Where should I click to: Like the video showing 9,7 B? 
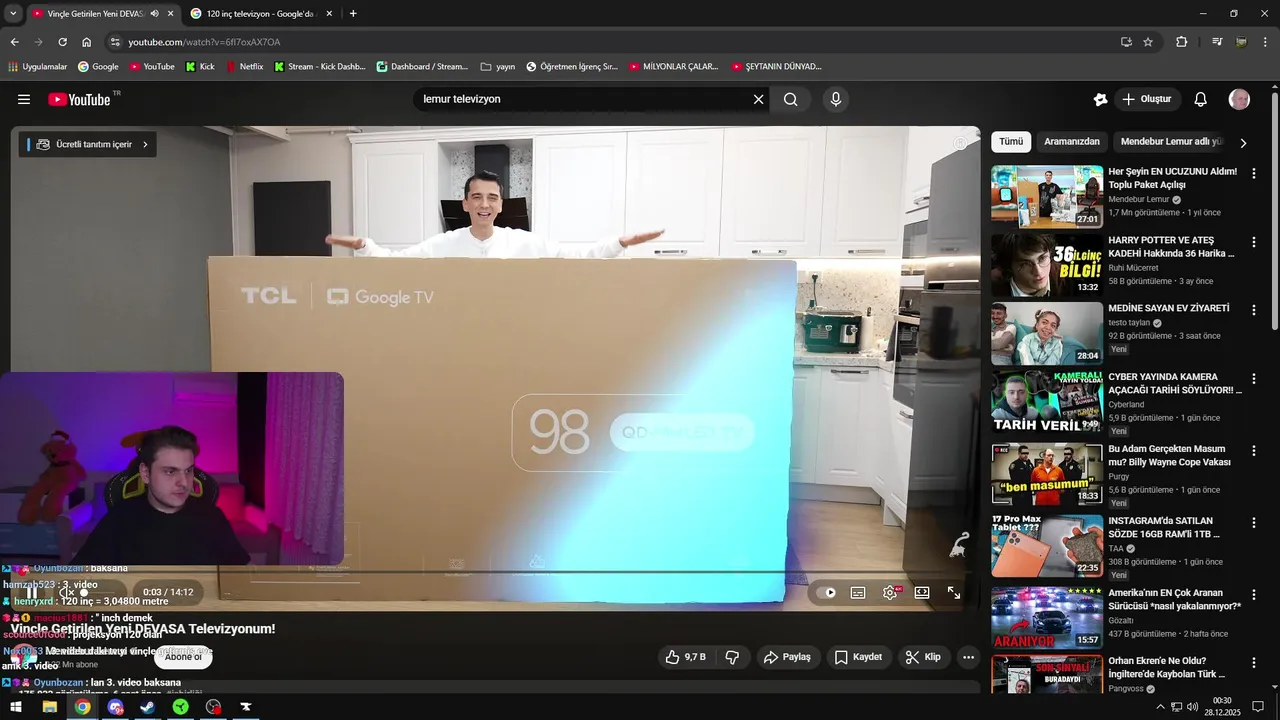point(685,657)
